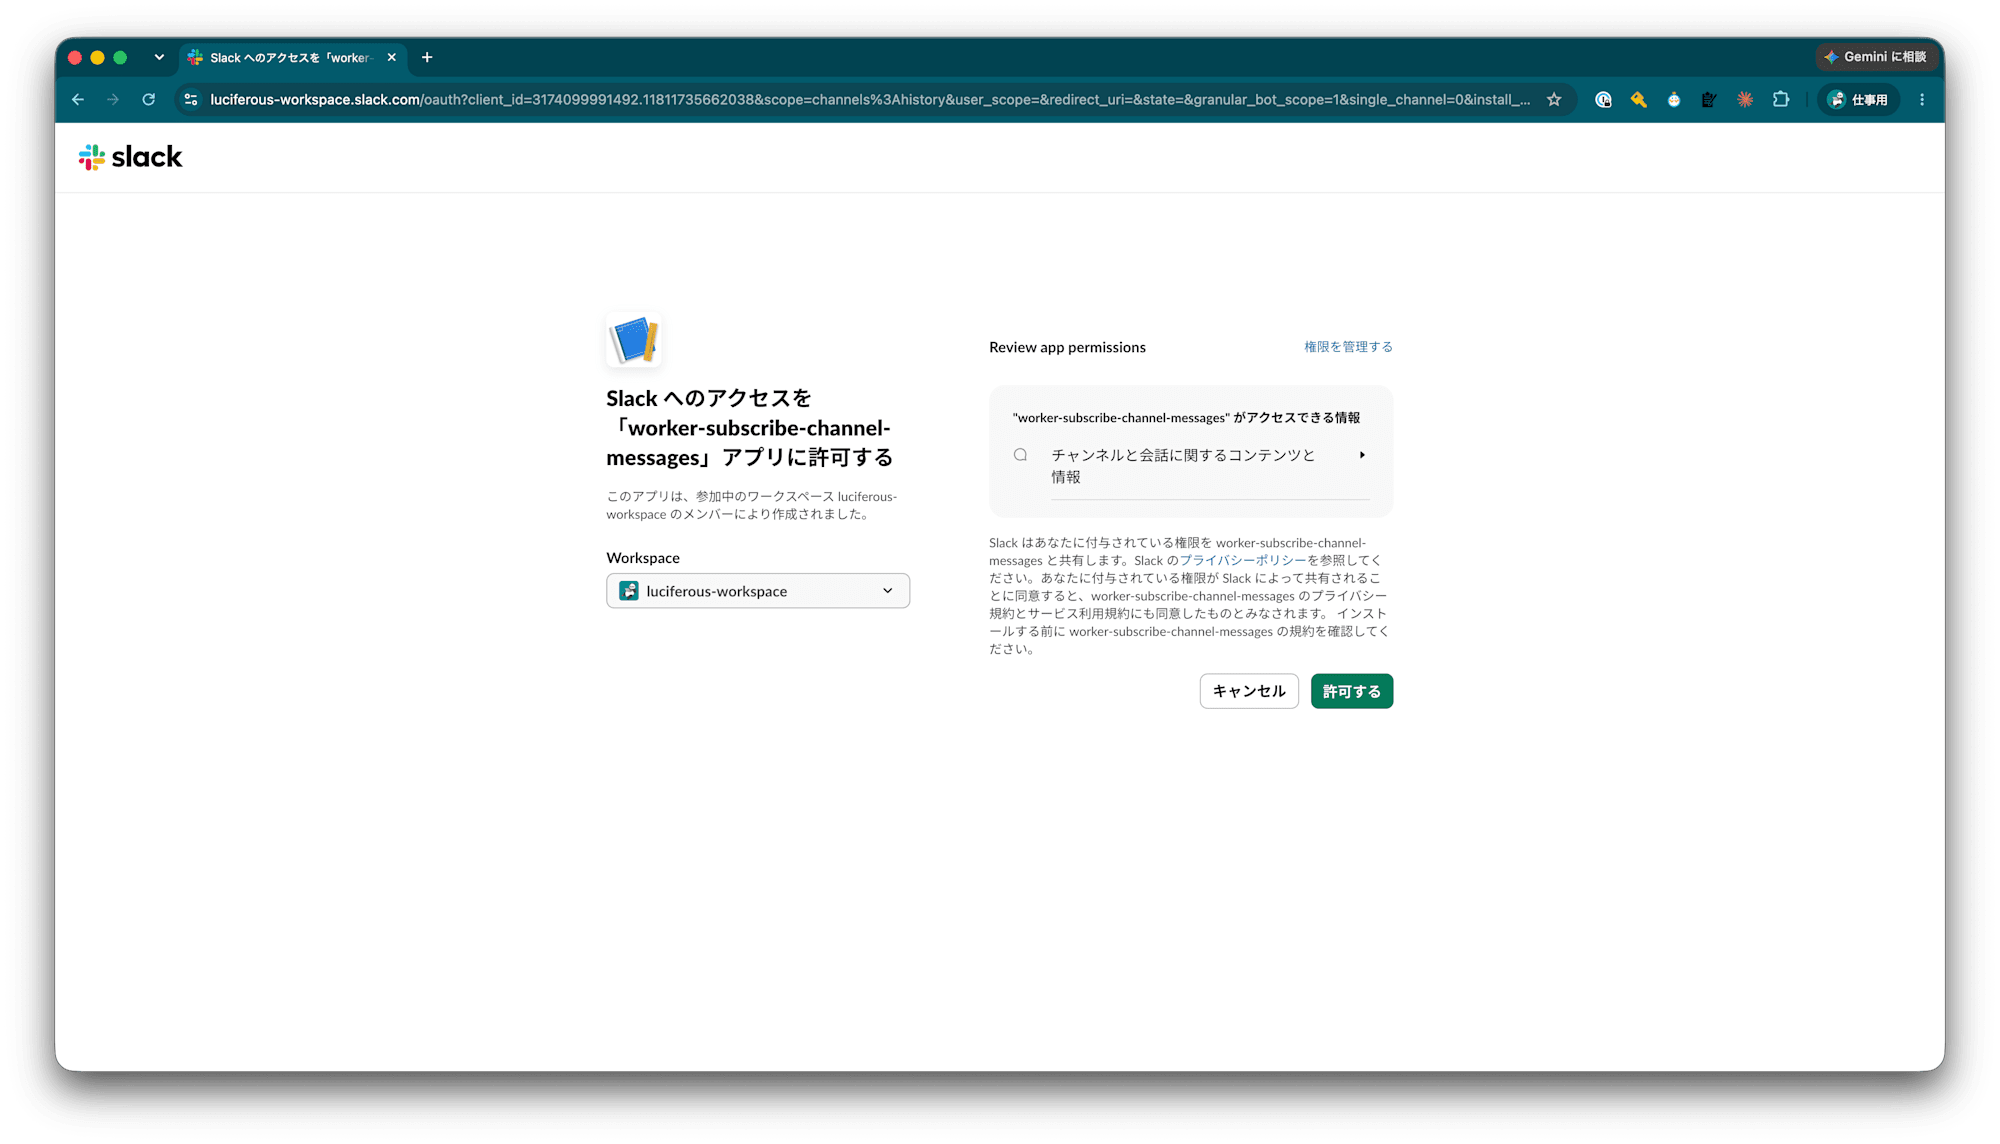
Task: Click the "Review app permissions" heading
Action: [1067, 347]
